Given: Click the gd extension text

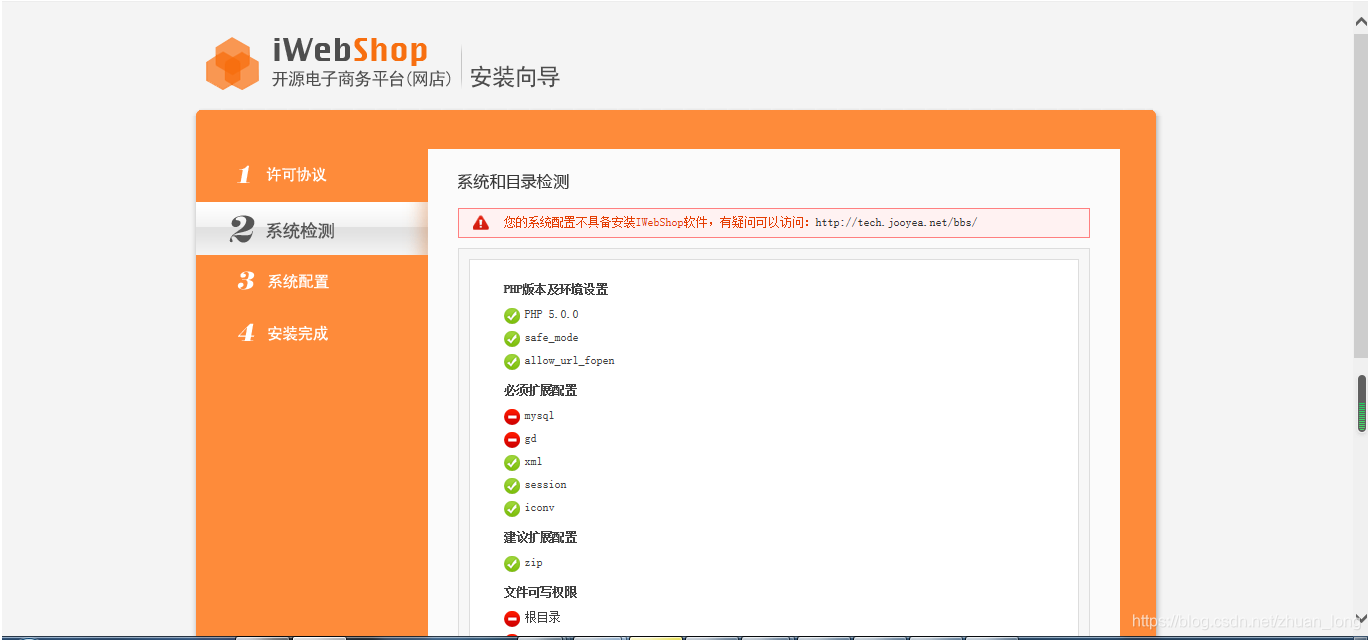Looking at the screenshot, I should click(x=530, y=439).
